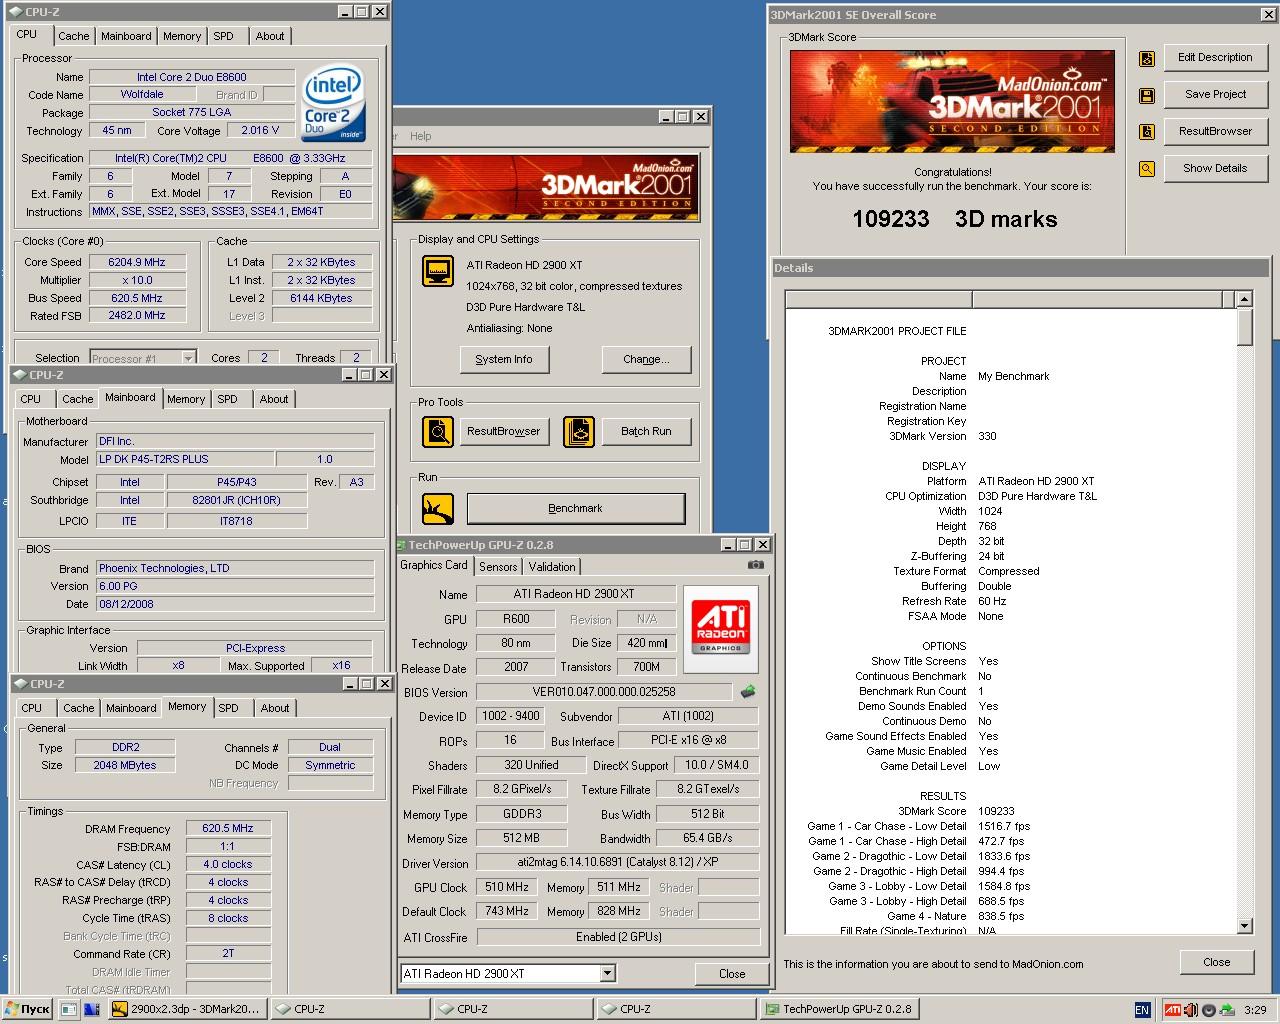Click the Run section benchmark icon
The height and width of the screenshot is (1024, 1280).
click(x=438, y=509)
